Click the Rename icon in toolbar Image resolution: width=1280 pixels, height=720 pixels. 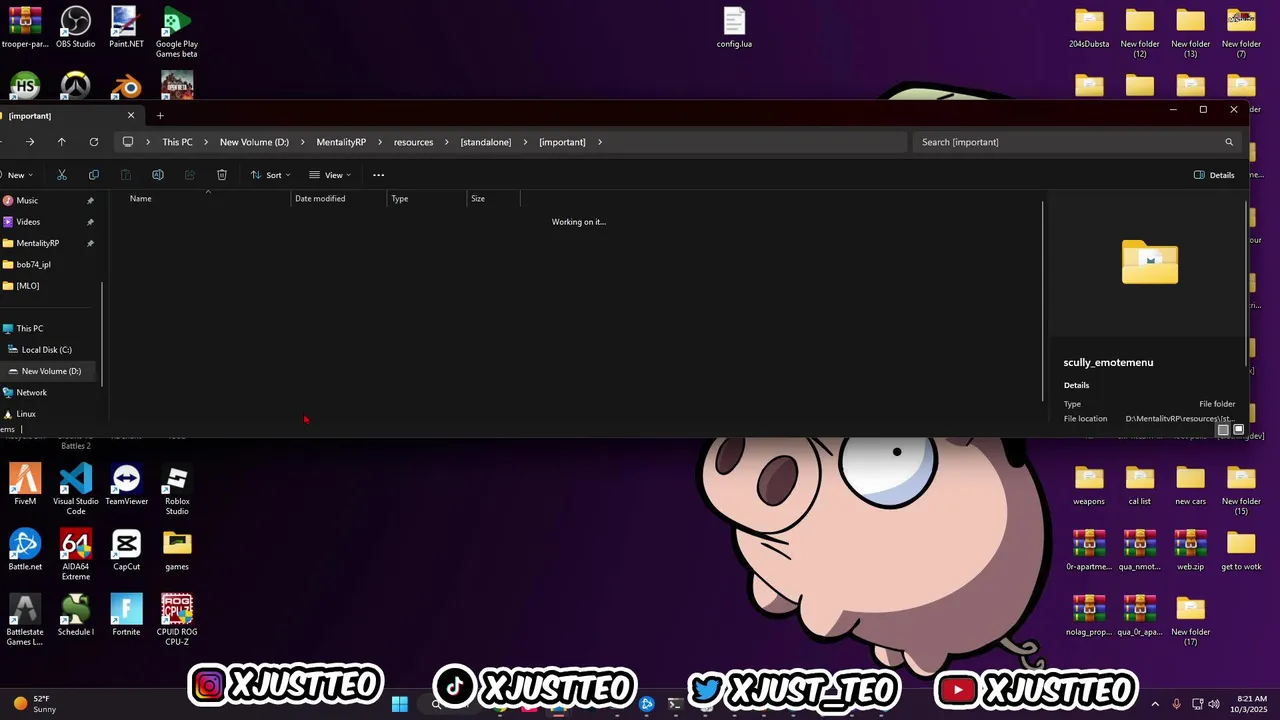coord(158,175)
